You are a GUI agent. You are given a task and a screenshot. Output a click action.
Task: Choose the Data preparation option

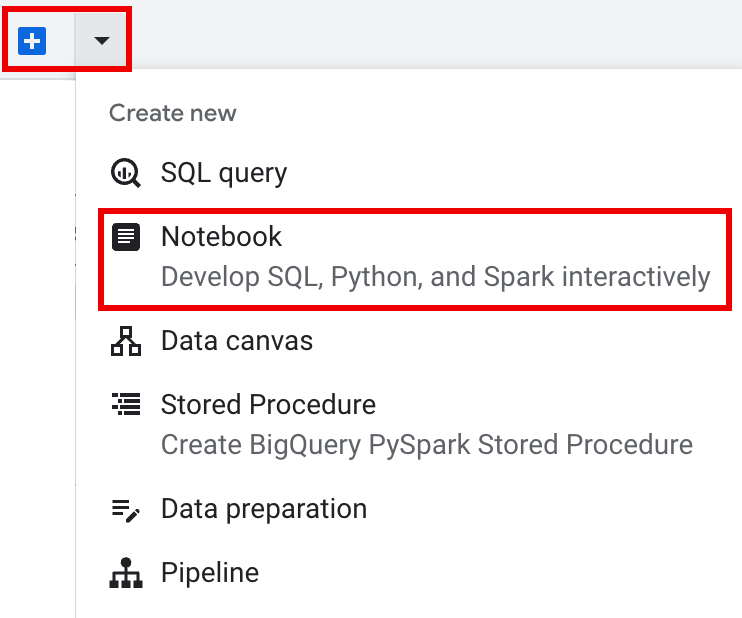pos(264,509)
